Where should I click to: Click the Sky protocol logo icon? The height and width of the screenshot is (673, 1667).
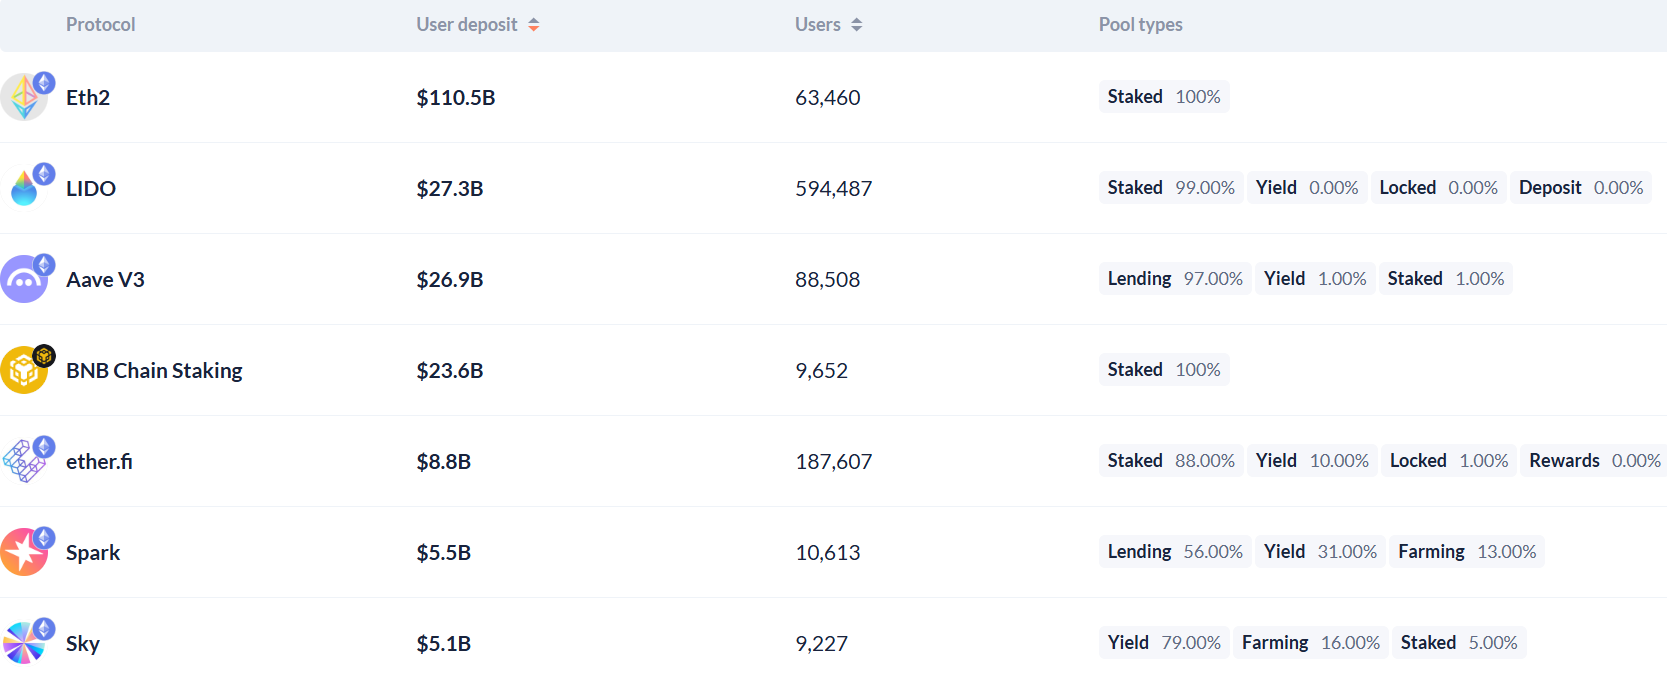(x=24, y=644)
